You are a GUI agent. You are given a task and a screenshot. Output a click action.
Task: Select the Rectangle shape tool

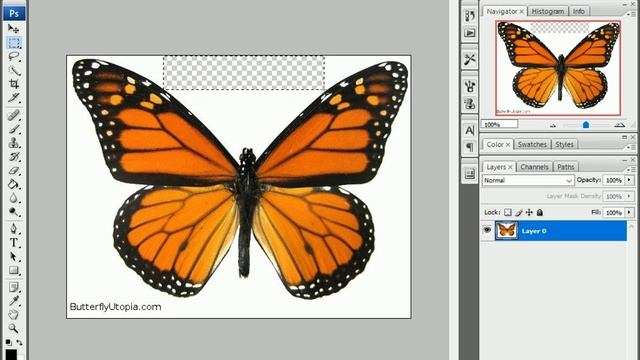[x=13, y=270]
